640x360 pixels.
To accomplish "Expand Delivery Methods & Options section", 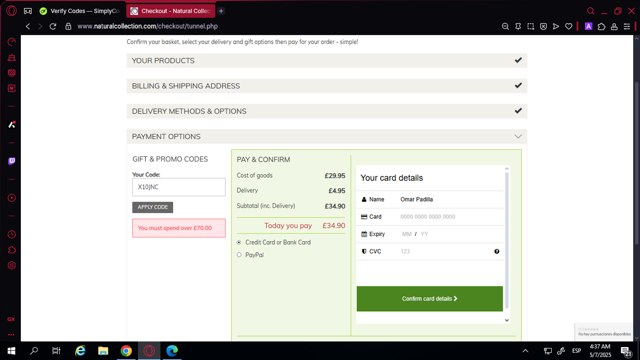I will pos(327,111).
